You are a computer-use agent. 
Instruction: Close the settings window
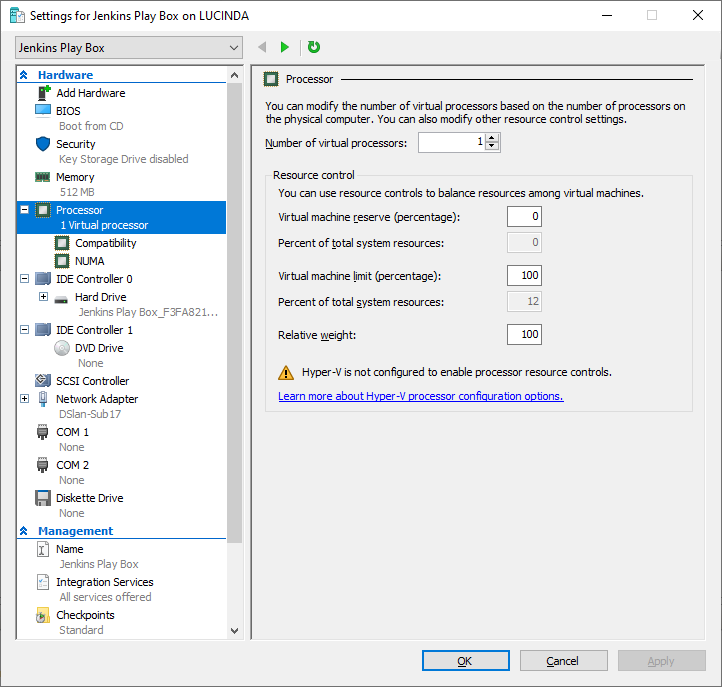click(x=698, y=16)
